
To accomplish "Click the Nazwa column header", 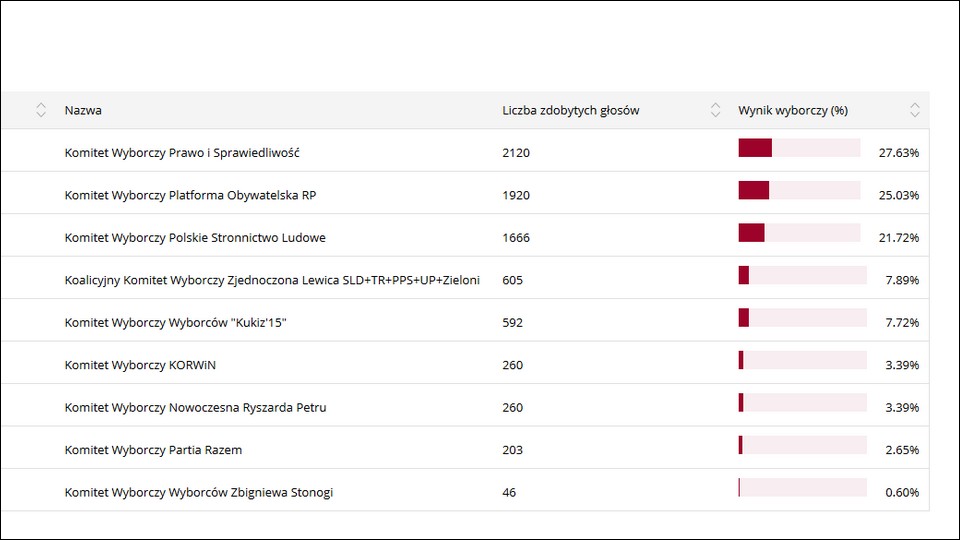I will pyautogui.click(x=83, y=110).
